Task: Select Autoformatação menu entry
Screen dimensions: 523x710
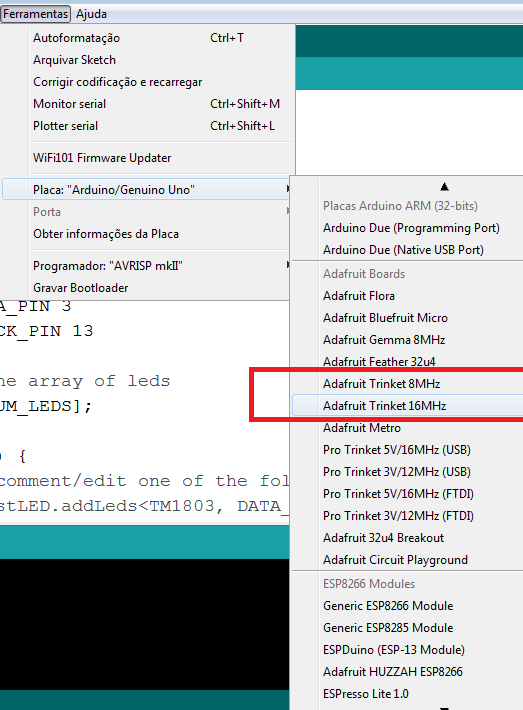Action: (148, 38)
